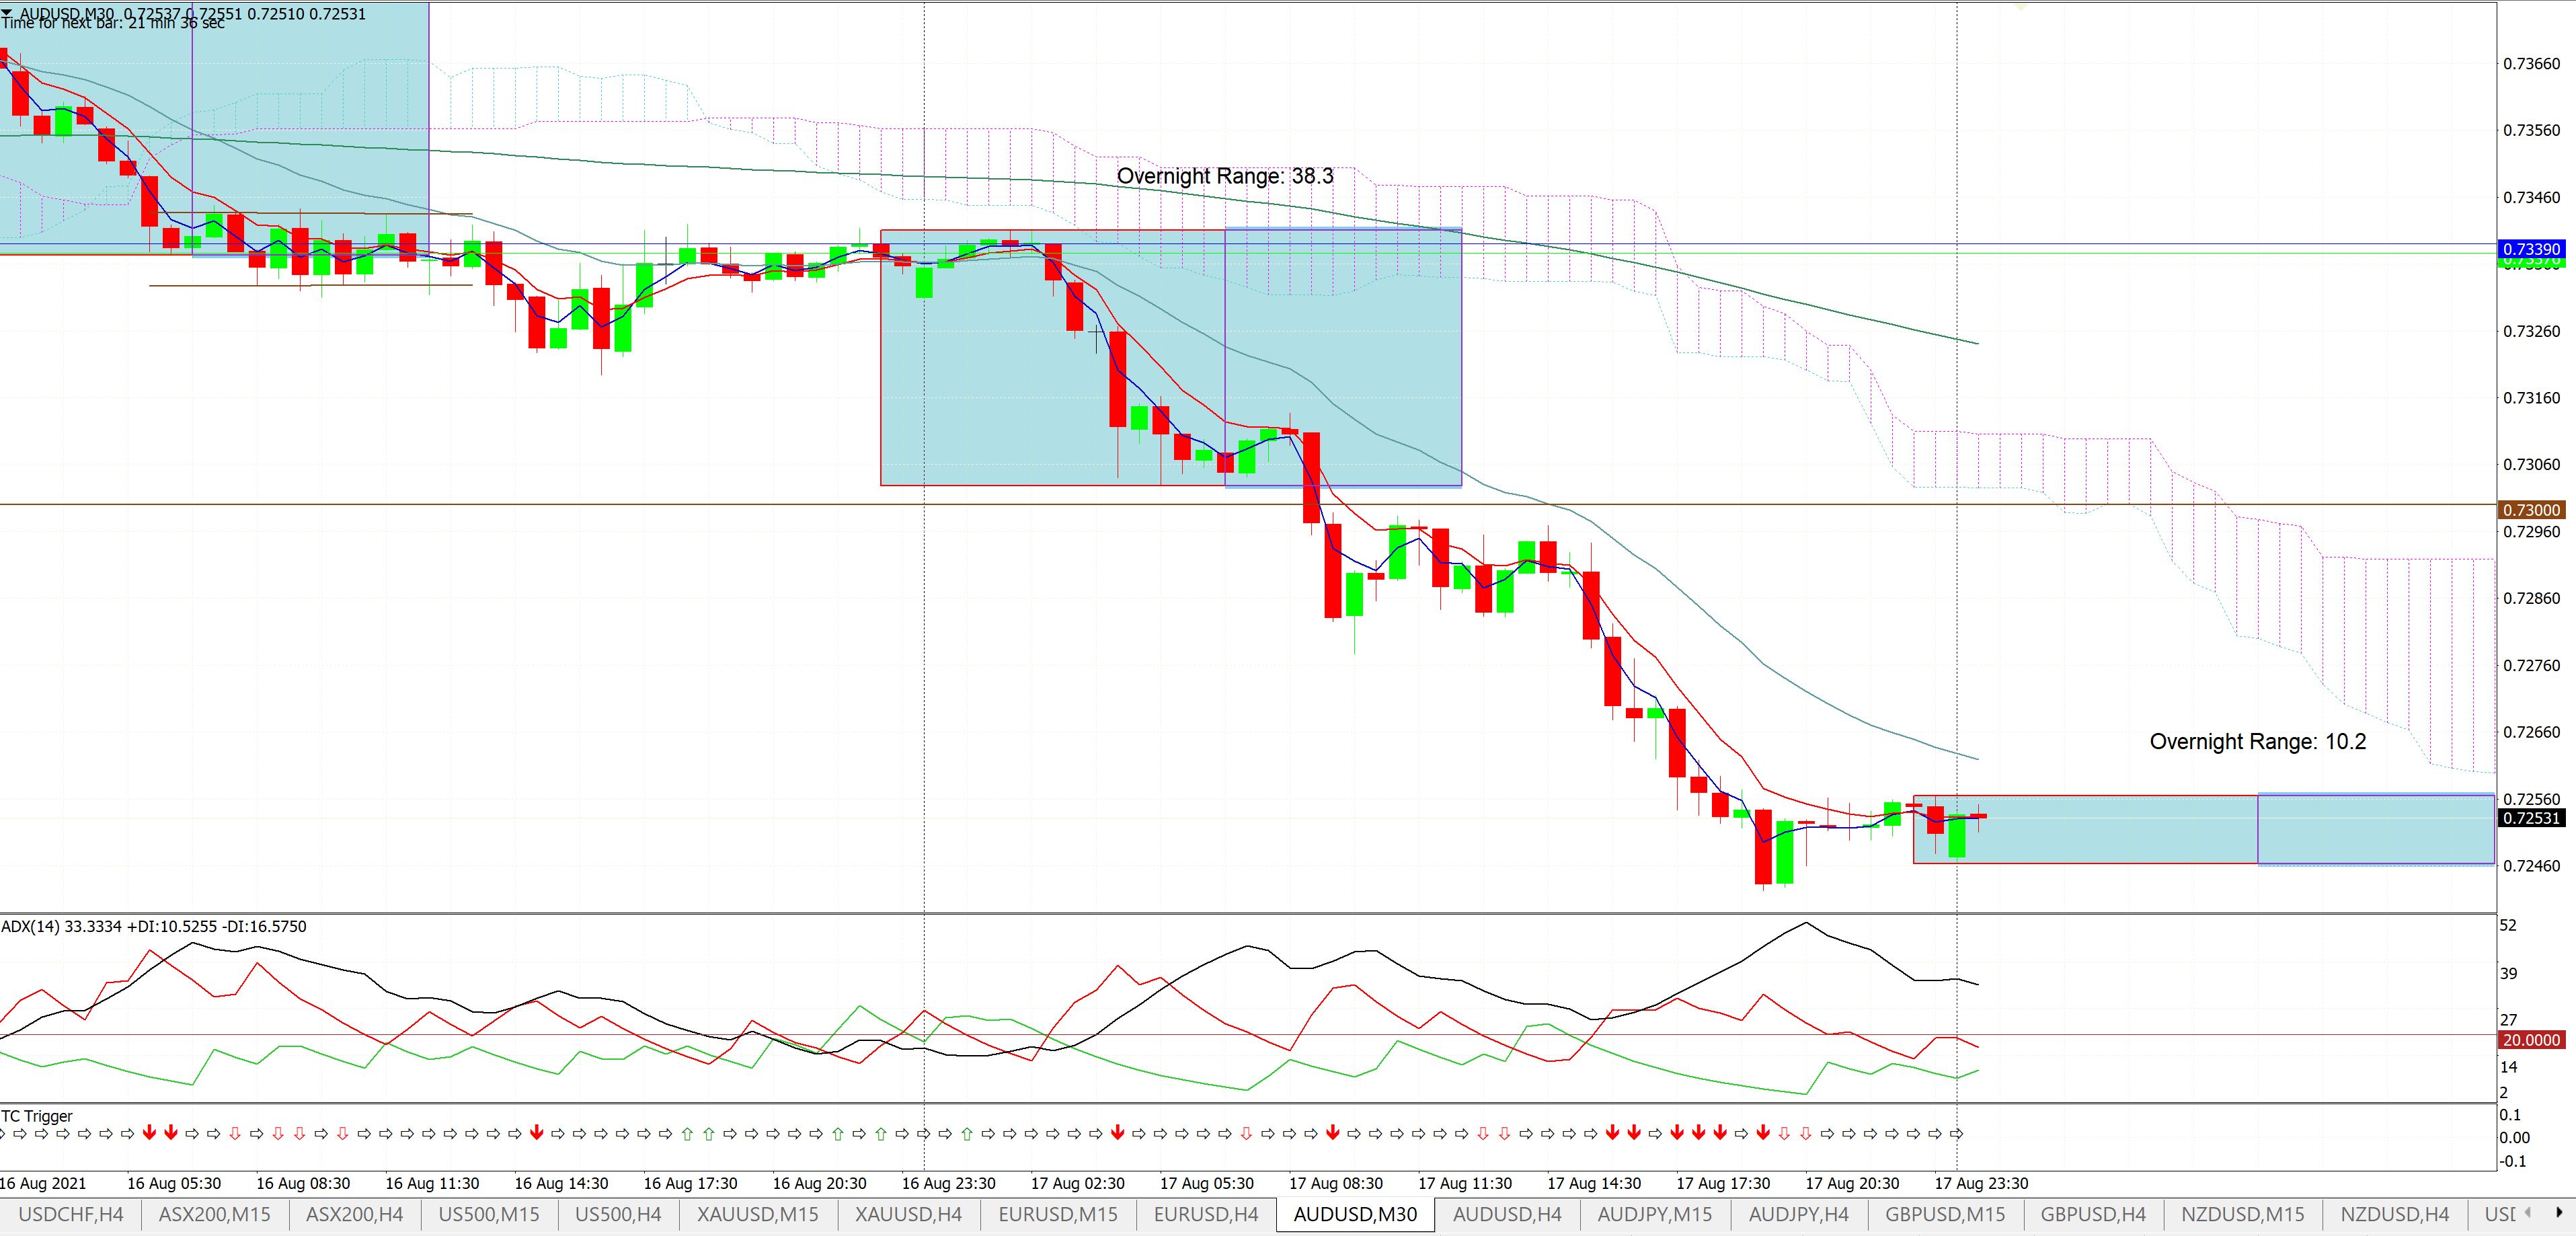Screen dimensions: 2576x1236
Task: Open the ASX200,M15 chart tab
Action: coord(215,1214)
